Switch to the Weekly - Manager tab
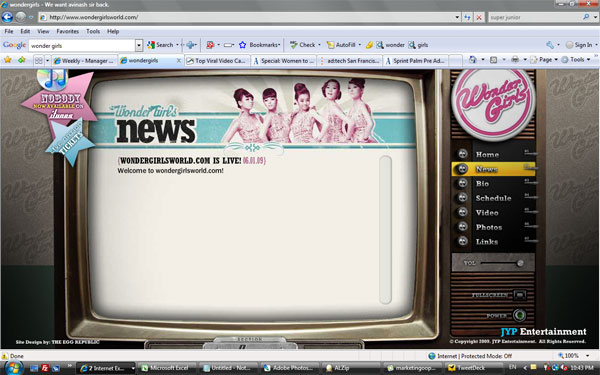Image resolution: width=600 pixels, height=375 pixels. pyautogui.click(x=84, y=61)
